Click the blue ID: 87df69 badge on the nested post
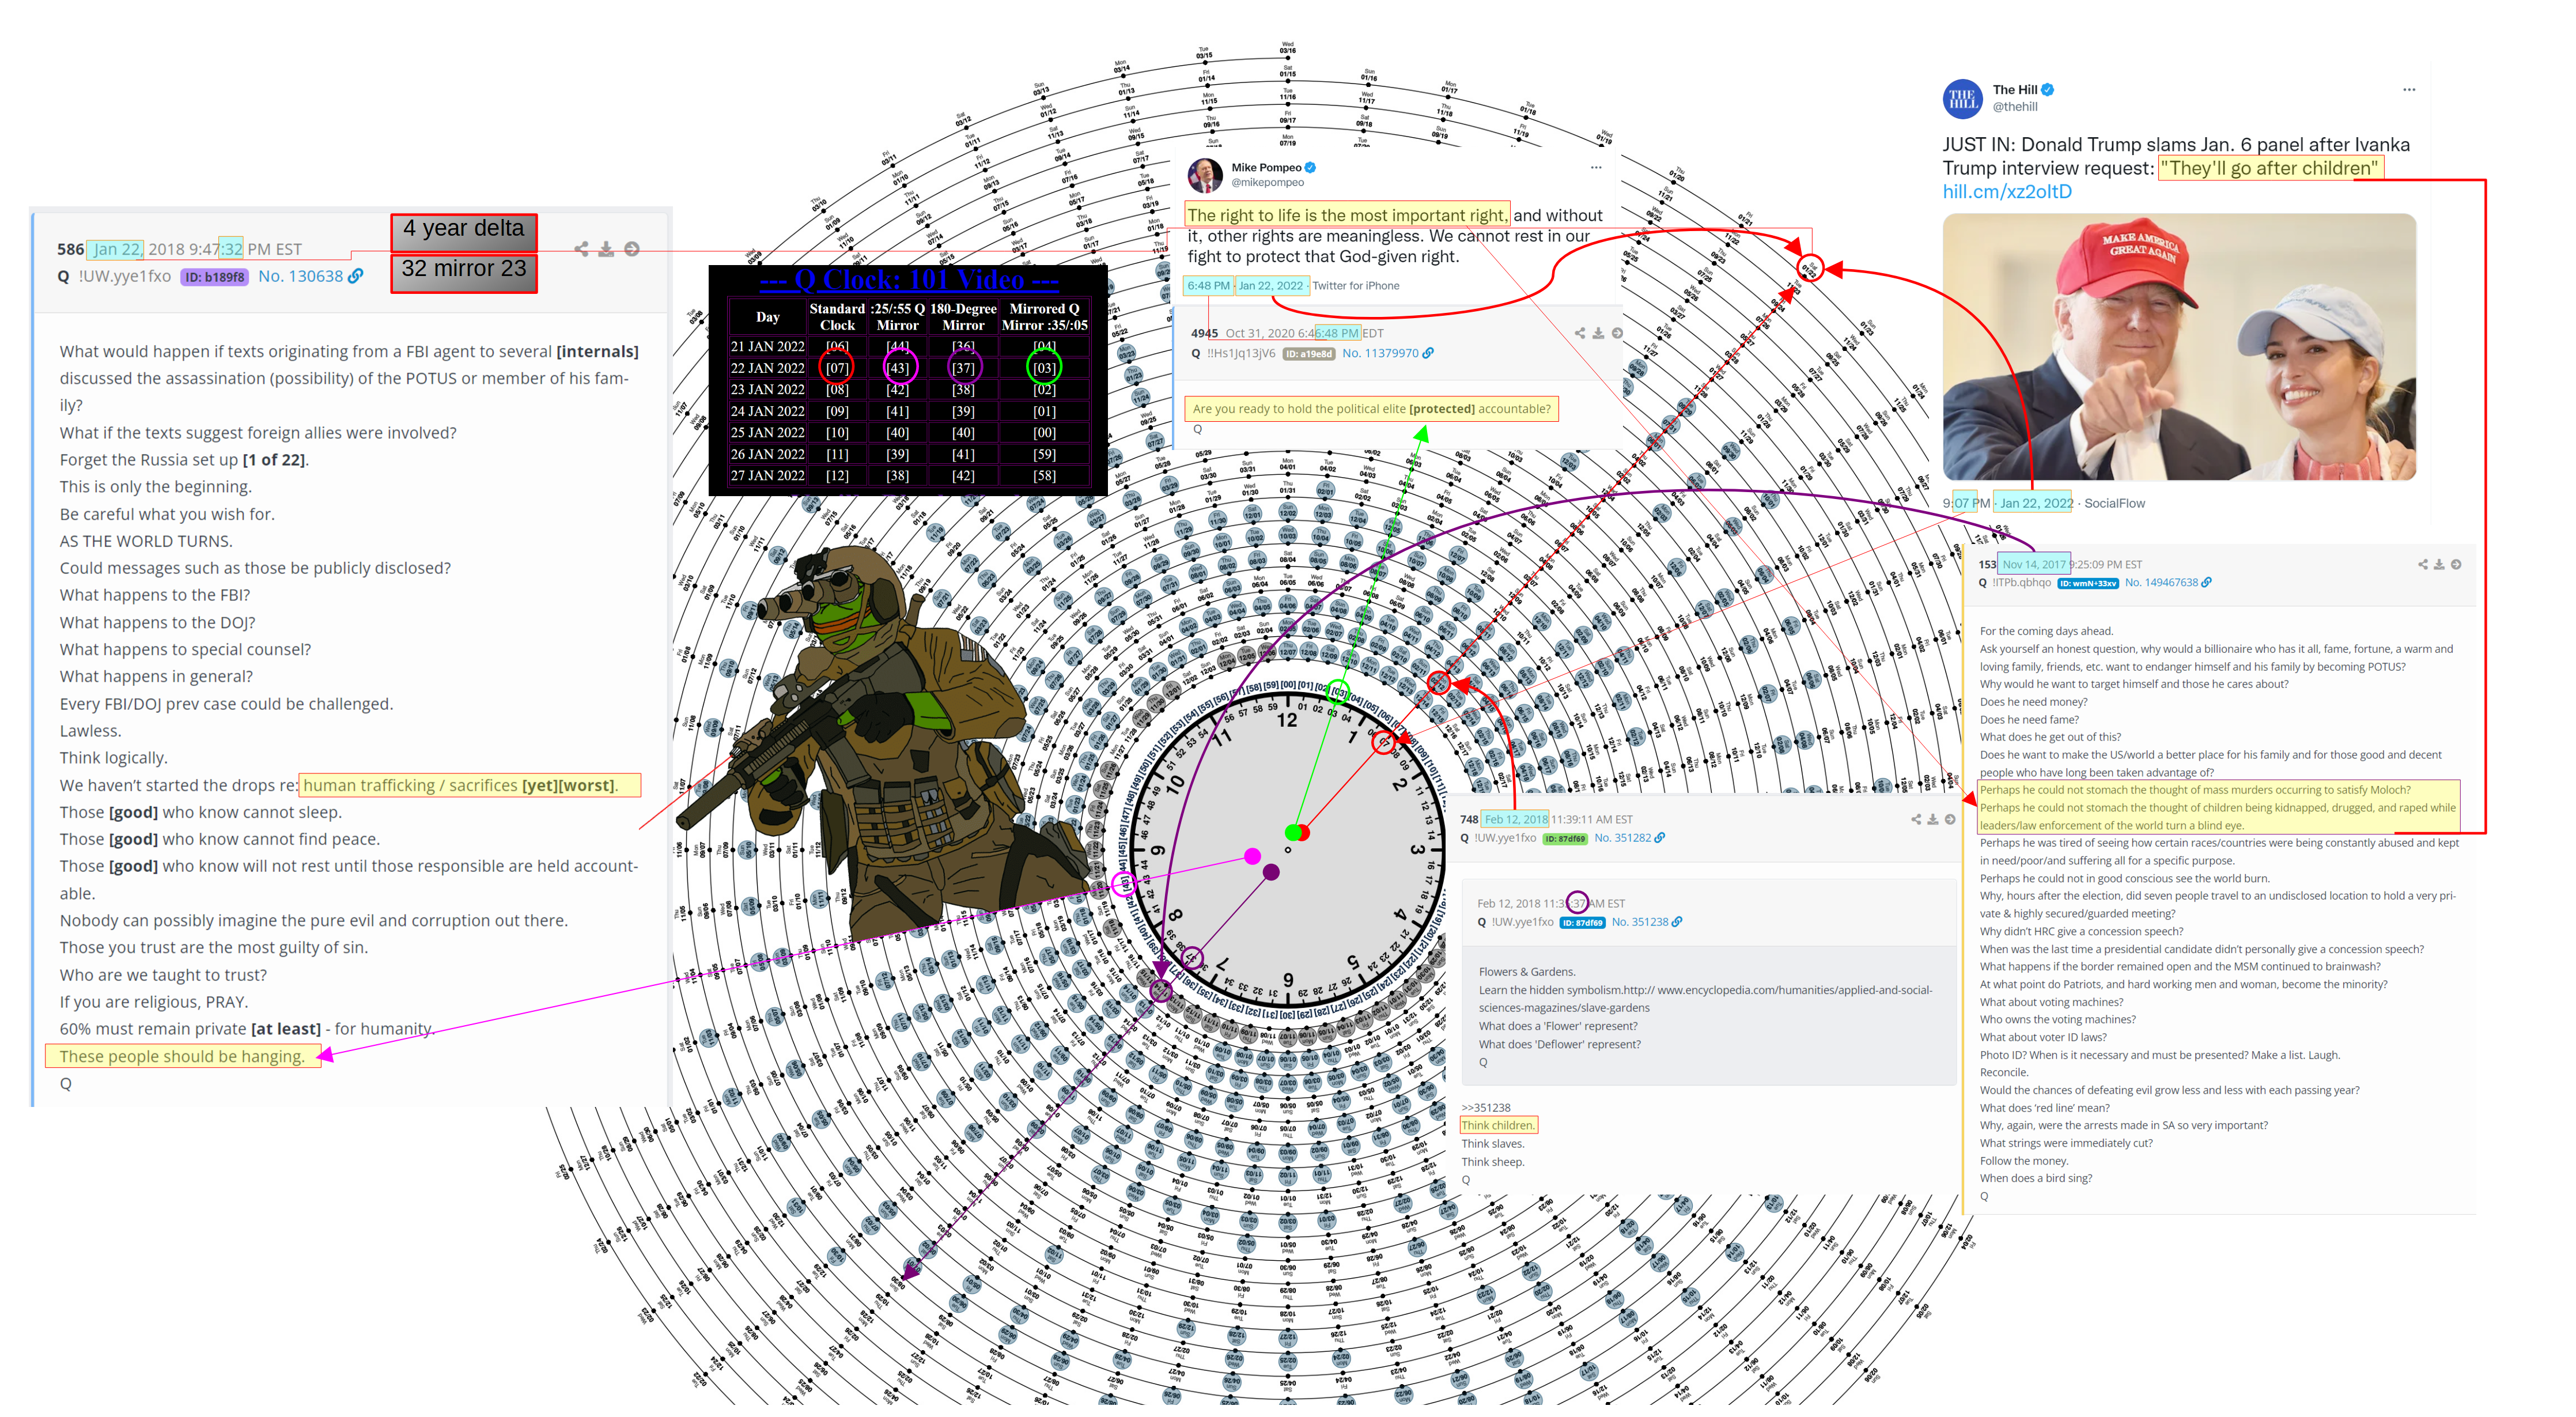Image resolution: width=2576 pixels, height=1417 pixels. click(x=1582, y=923)
